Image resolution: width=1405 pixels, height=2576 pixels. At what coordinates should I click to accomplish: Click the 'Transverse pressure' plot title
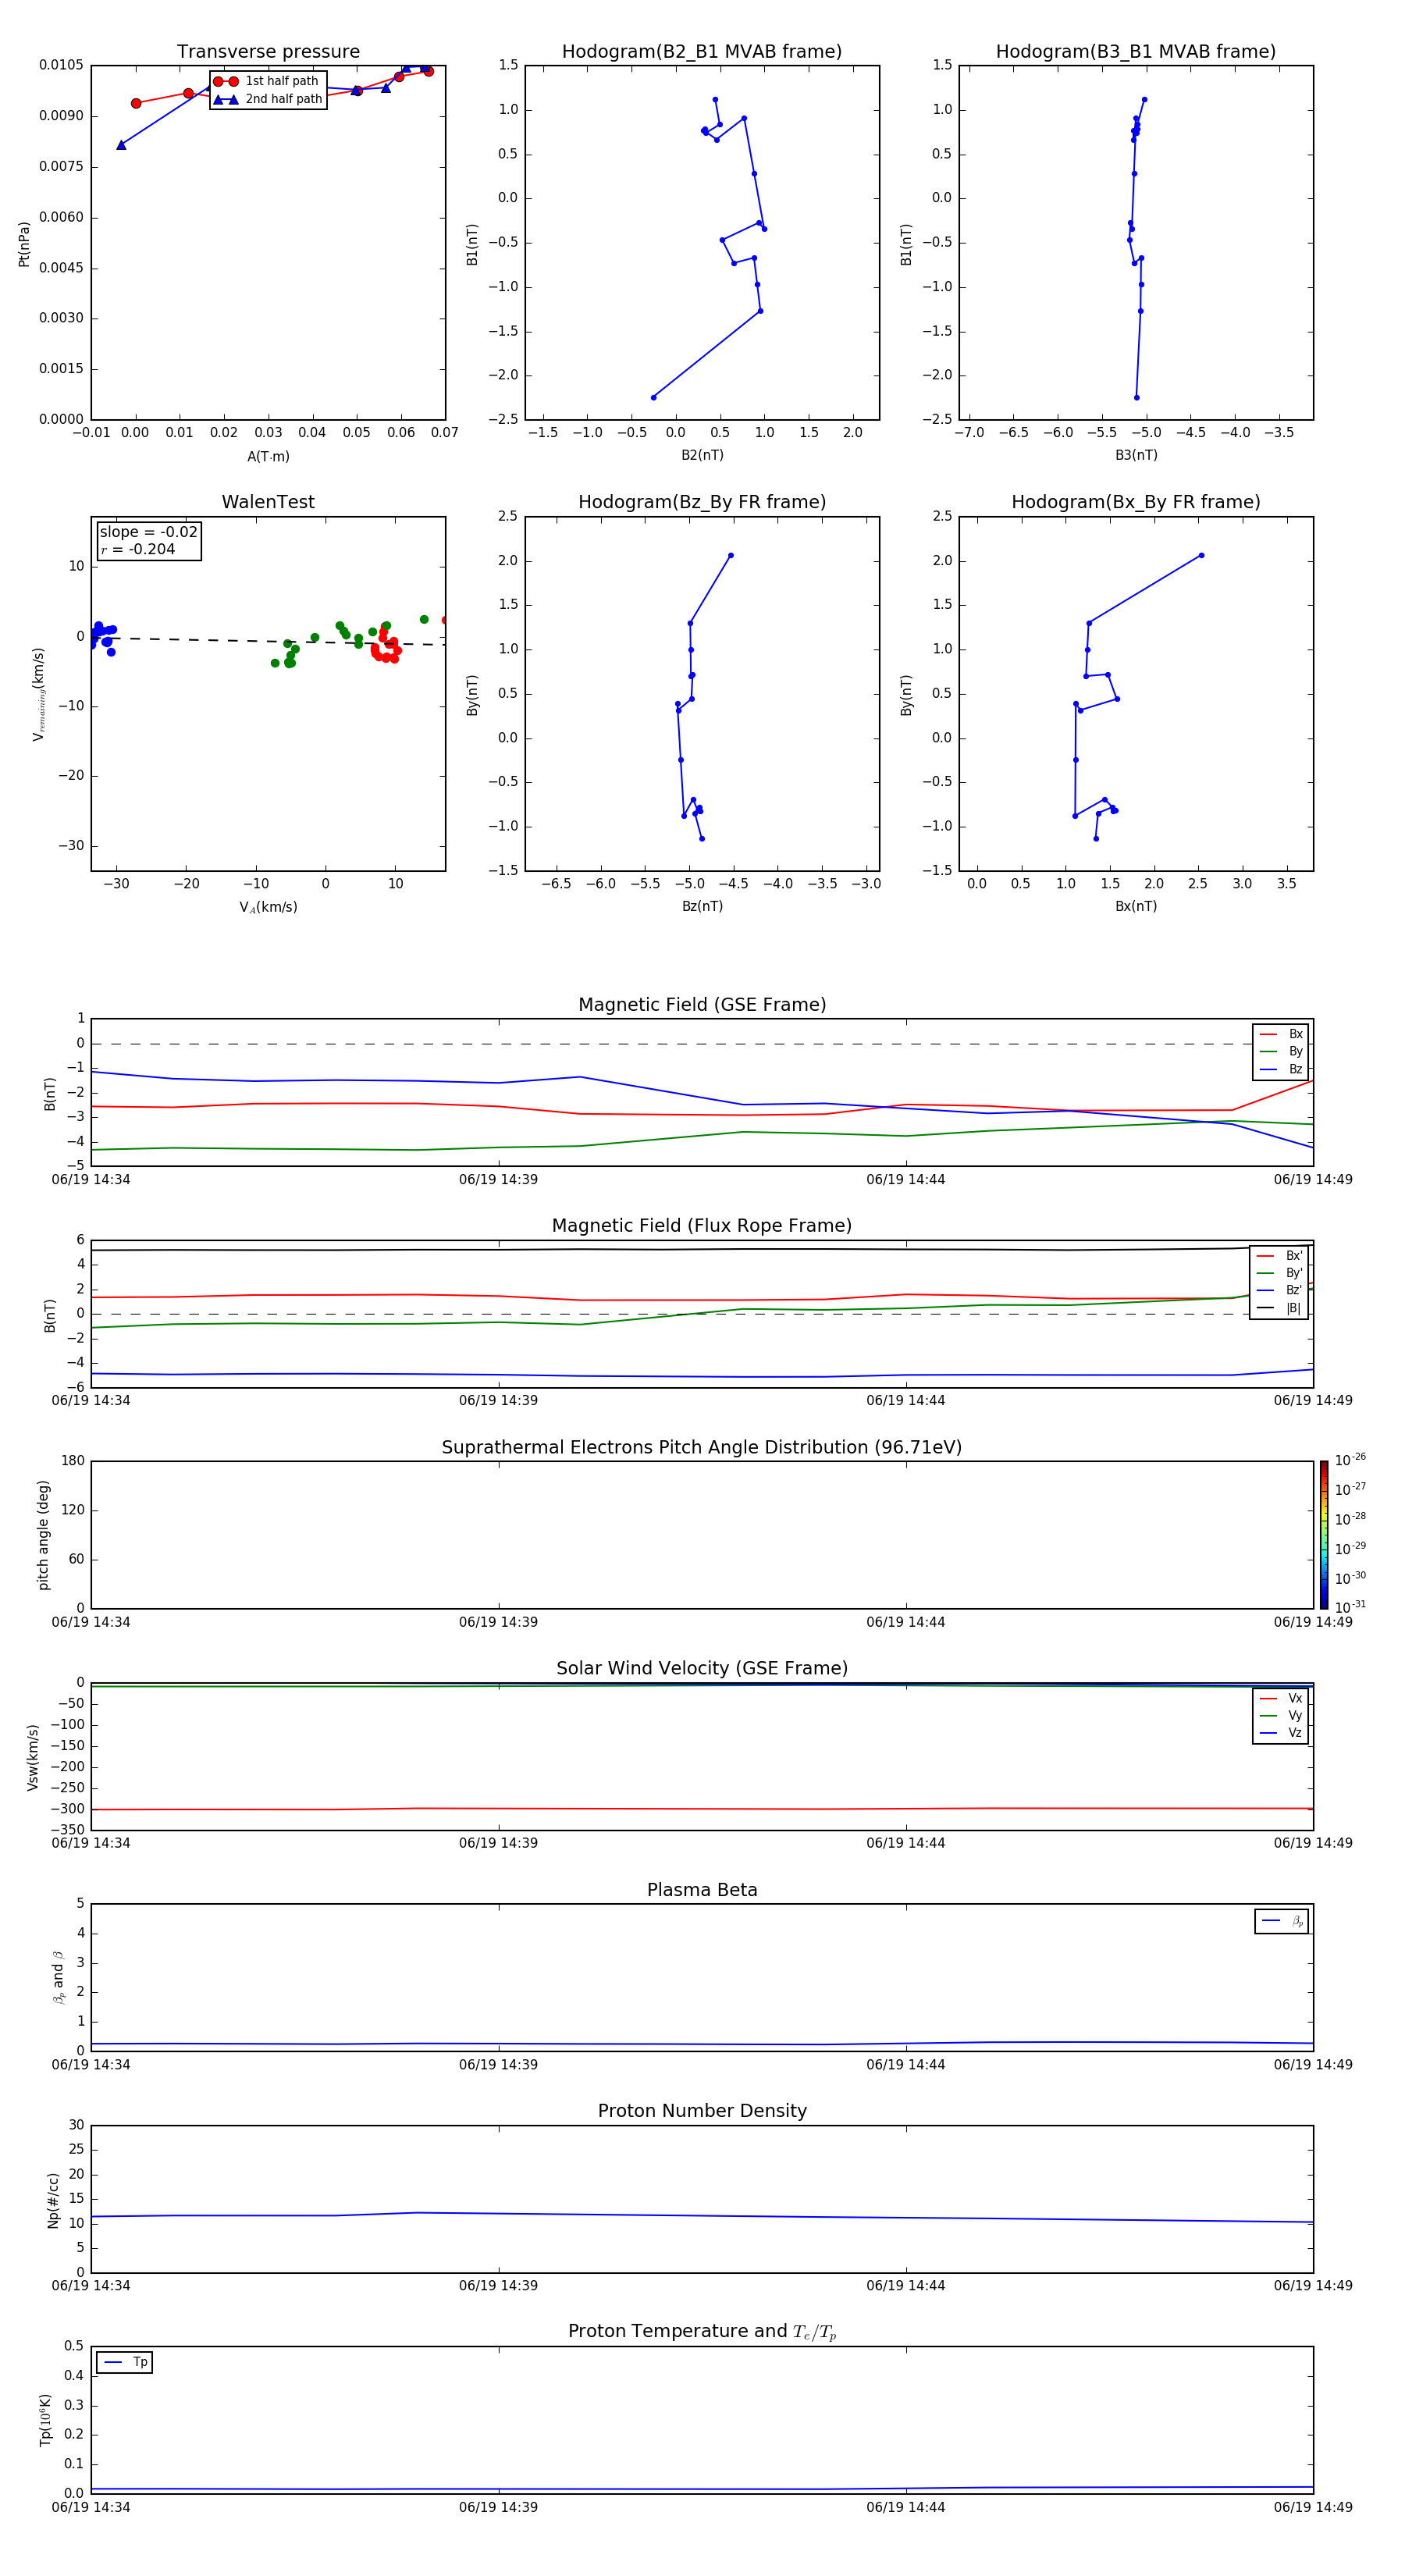click(268, 51)
